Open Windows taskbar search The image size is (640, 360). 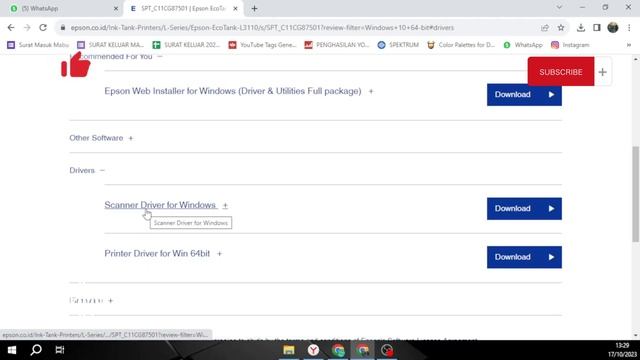click(36, 350)
